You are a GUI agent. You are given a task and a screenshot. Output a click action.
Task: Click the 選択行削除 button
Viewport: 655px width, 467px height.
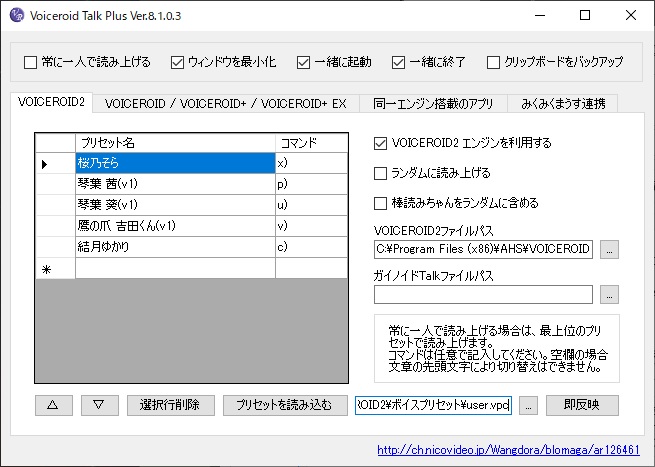click(x=170, y=405)
